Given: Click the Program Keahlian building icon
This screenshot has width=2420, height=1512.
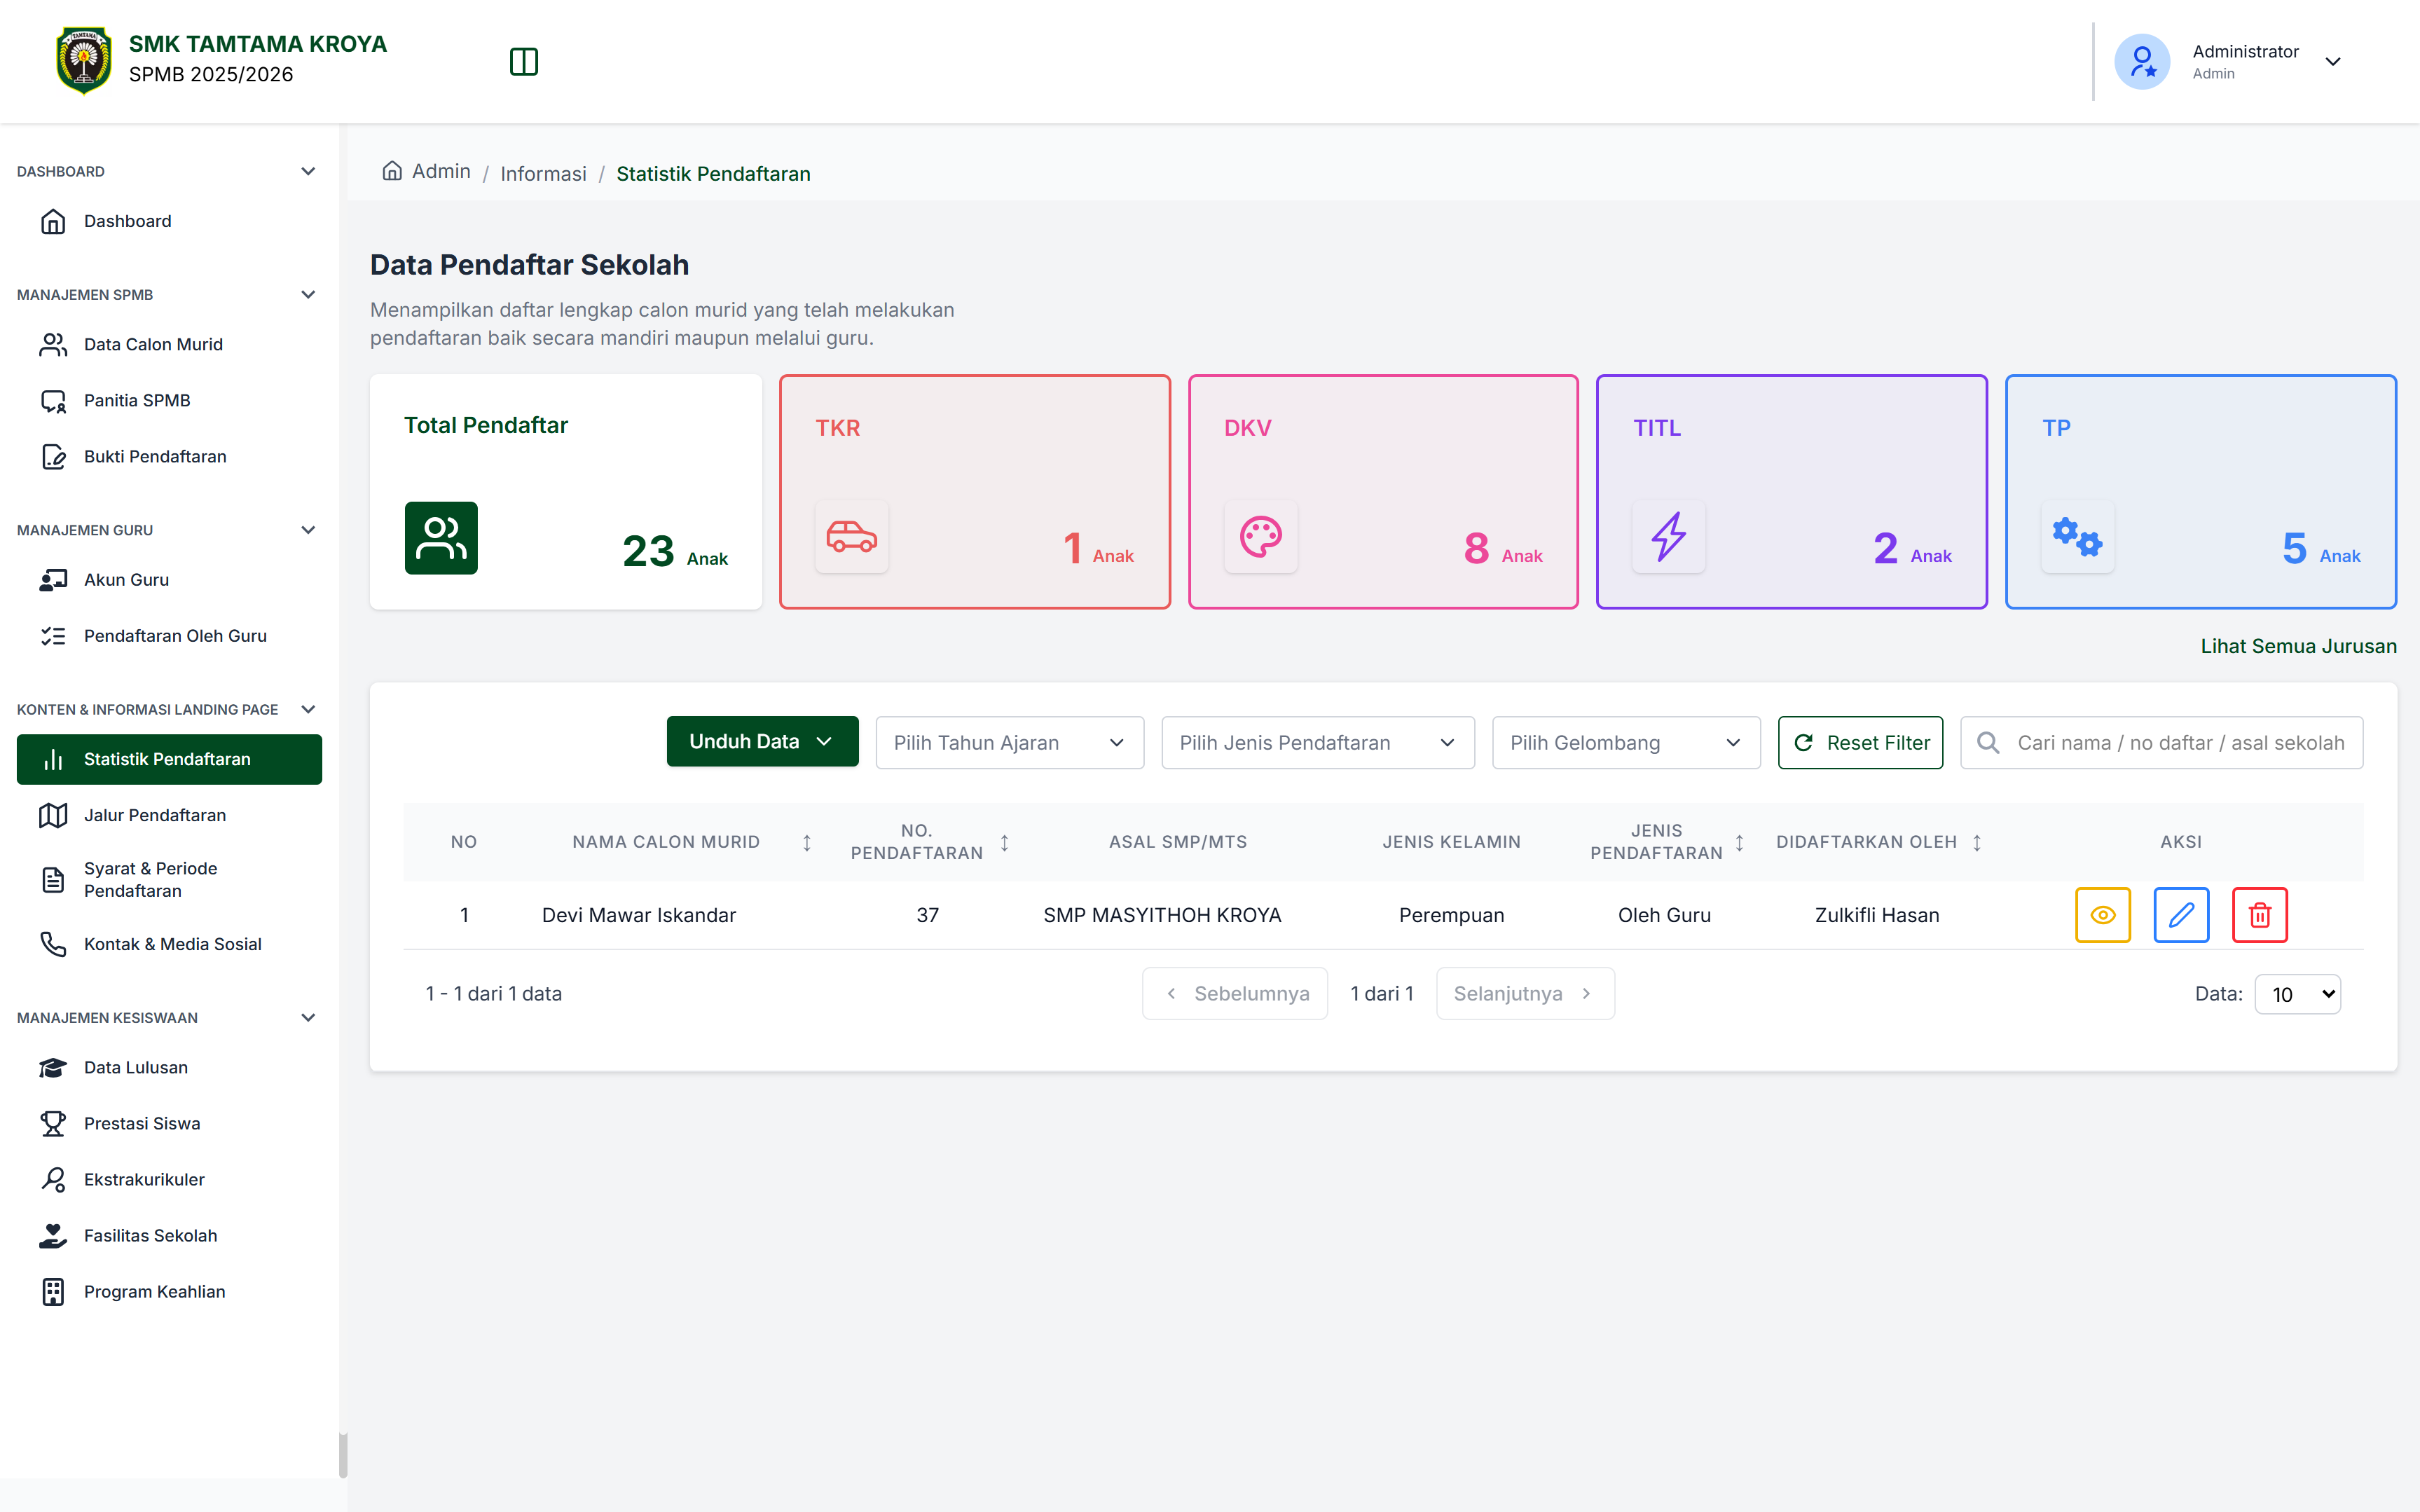Looking at the screenshot, I should (53, 1292).
